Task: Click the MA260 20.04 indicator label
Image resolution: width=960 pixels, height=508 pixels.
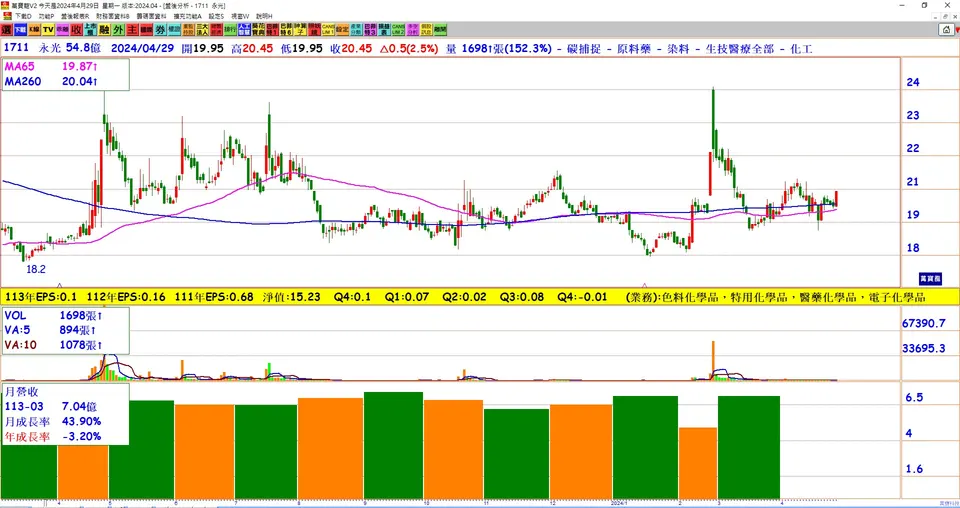Action: tap(51, 81)
